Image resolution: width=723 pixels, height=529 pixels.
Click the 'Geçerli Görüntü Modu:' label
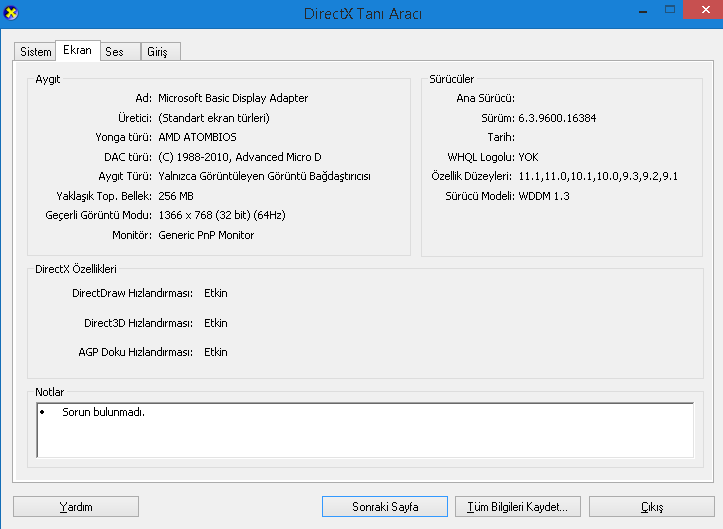click(x=98, y=215)
